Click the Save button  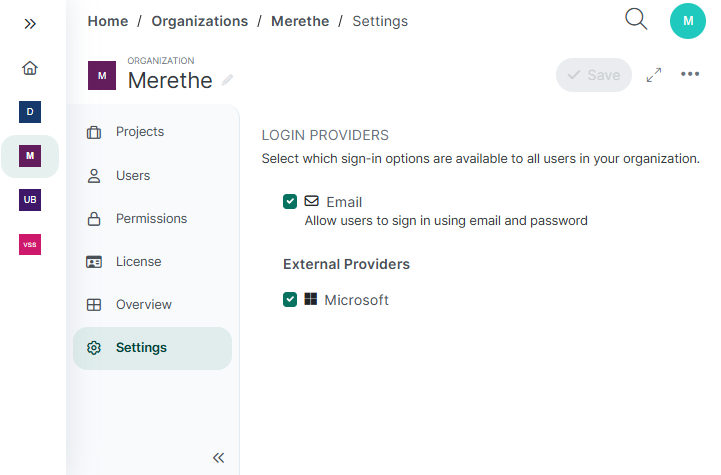click(594, 75)
